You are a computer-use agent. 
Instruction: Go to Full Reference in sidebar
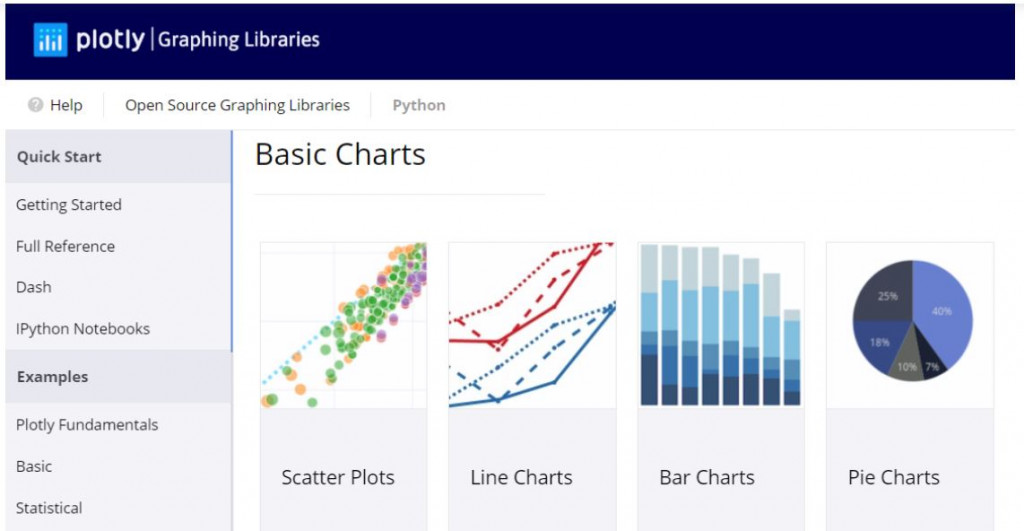tap(65, 246)
